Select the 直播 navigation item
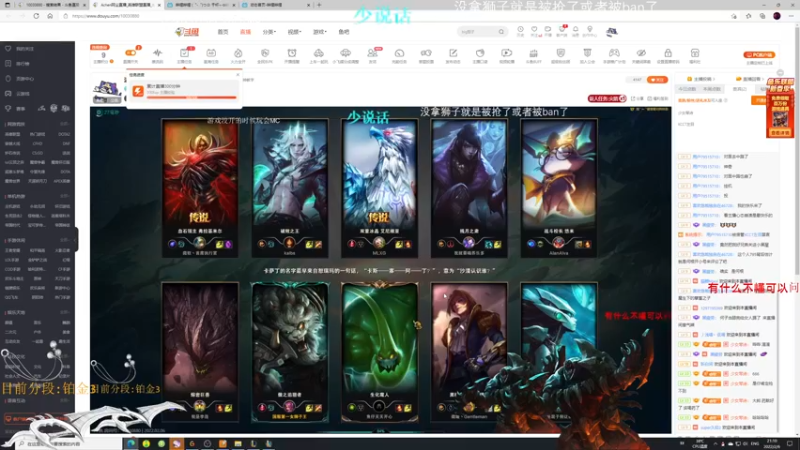This screenshot has width=800, height=450. click(245, 32)
